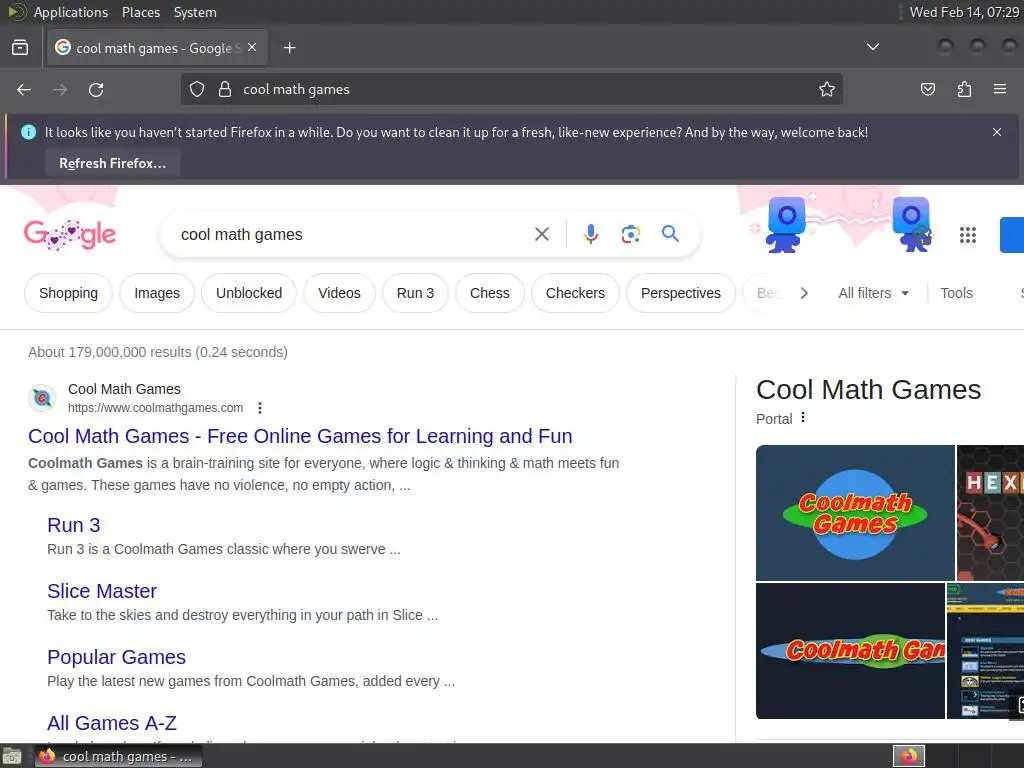Screen dimensions: 1024x768
Task: Expand the list all tabs chevron
Action: [x=872, y=47]
